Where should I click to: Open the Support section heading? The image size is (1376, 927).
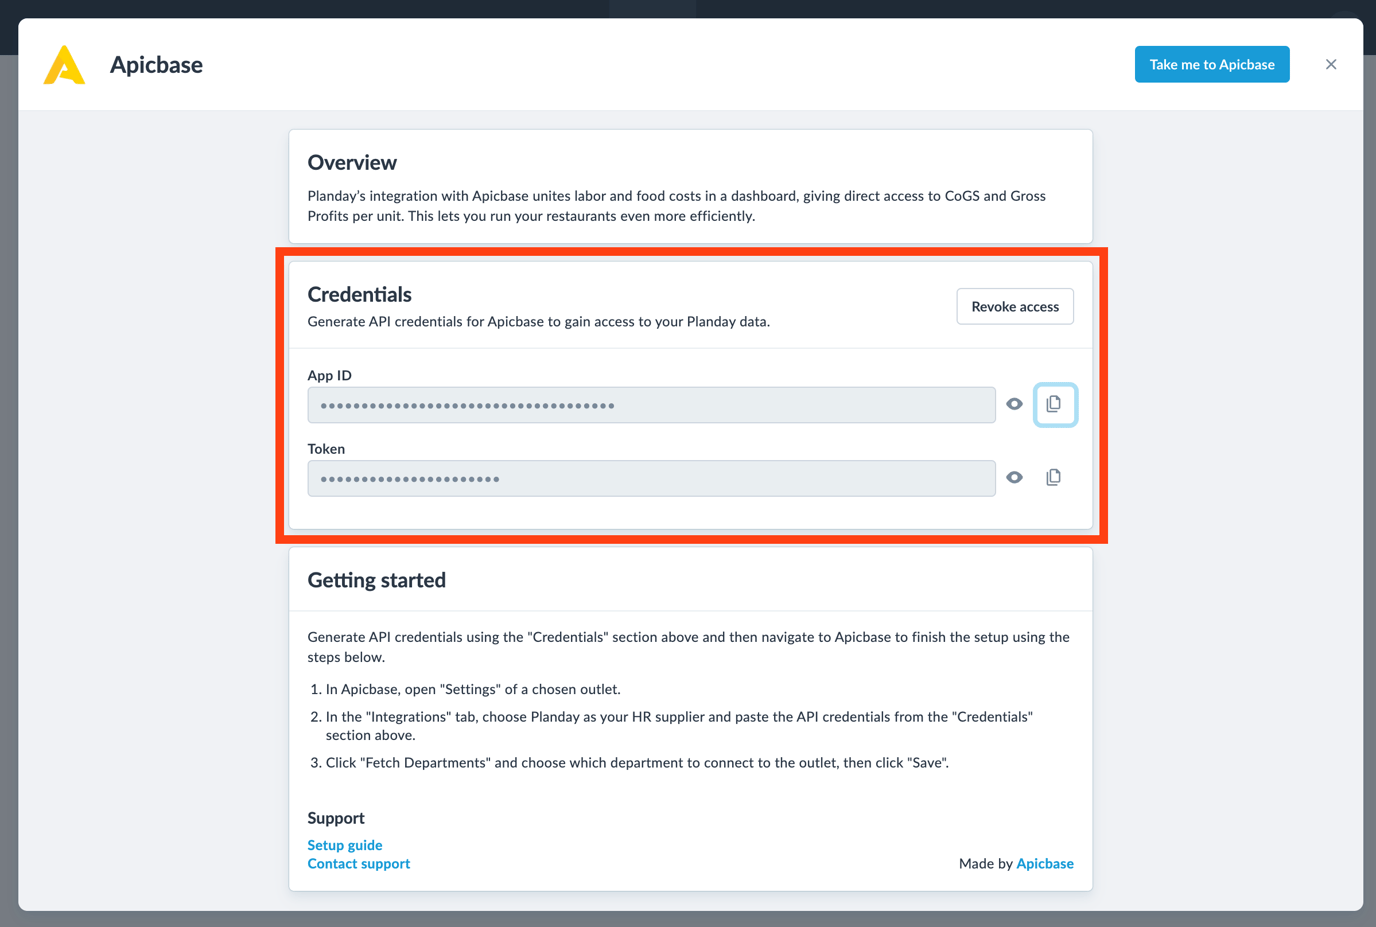[x=336, y=818]
